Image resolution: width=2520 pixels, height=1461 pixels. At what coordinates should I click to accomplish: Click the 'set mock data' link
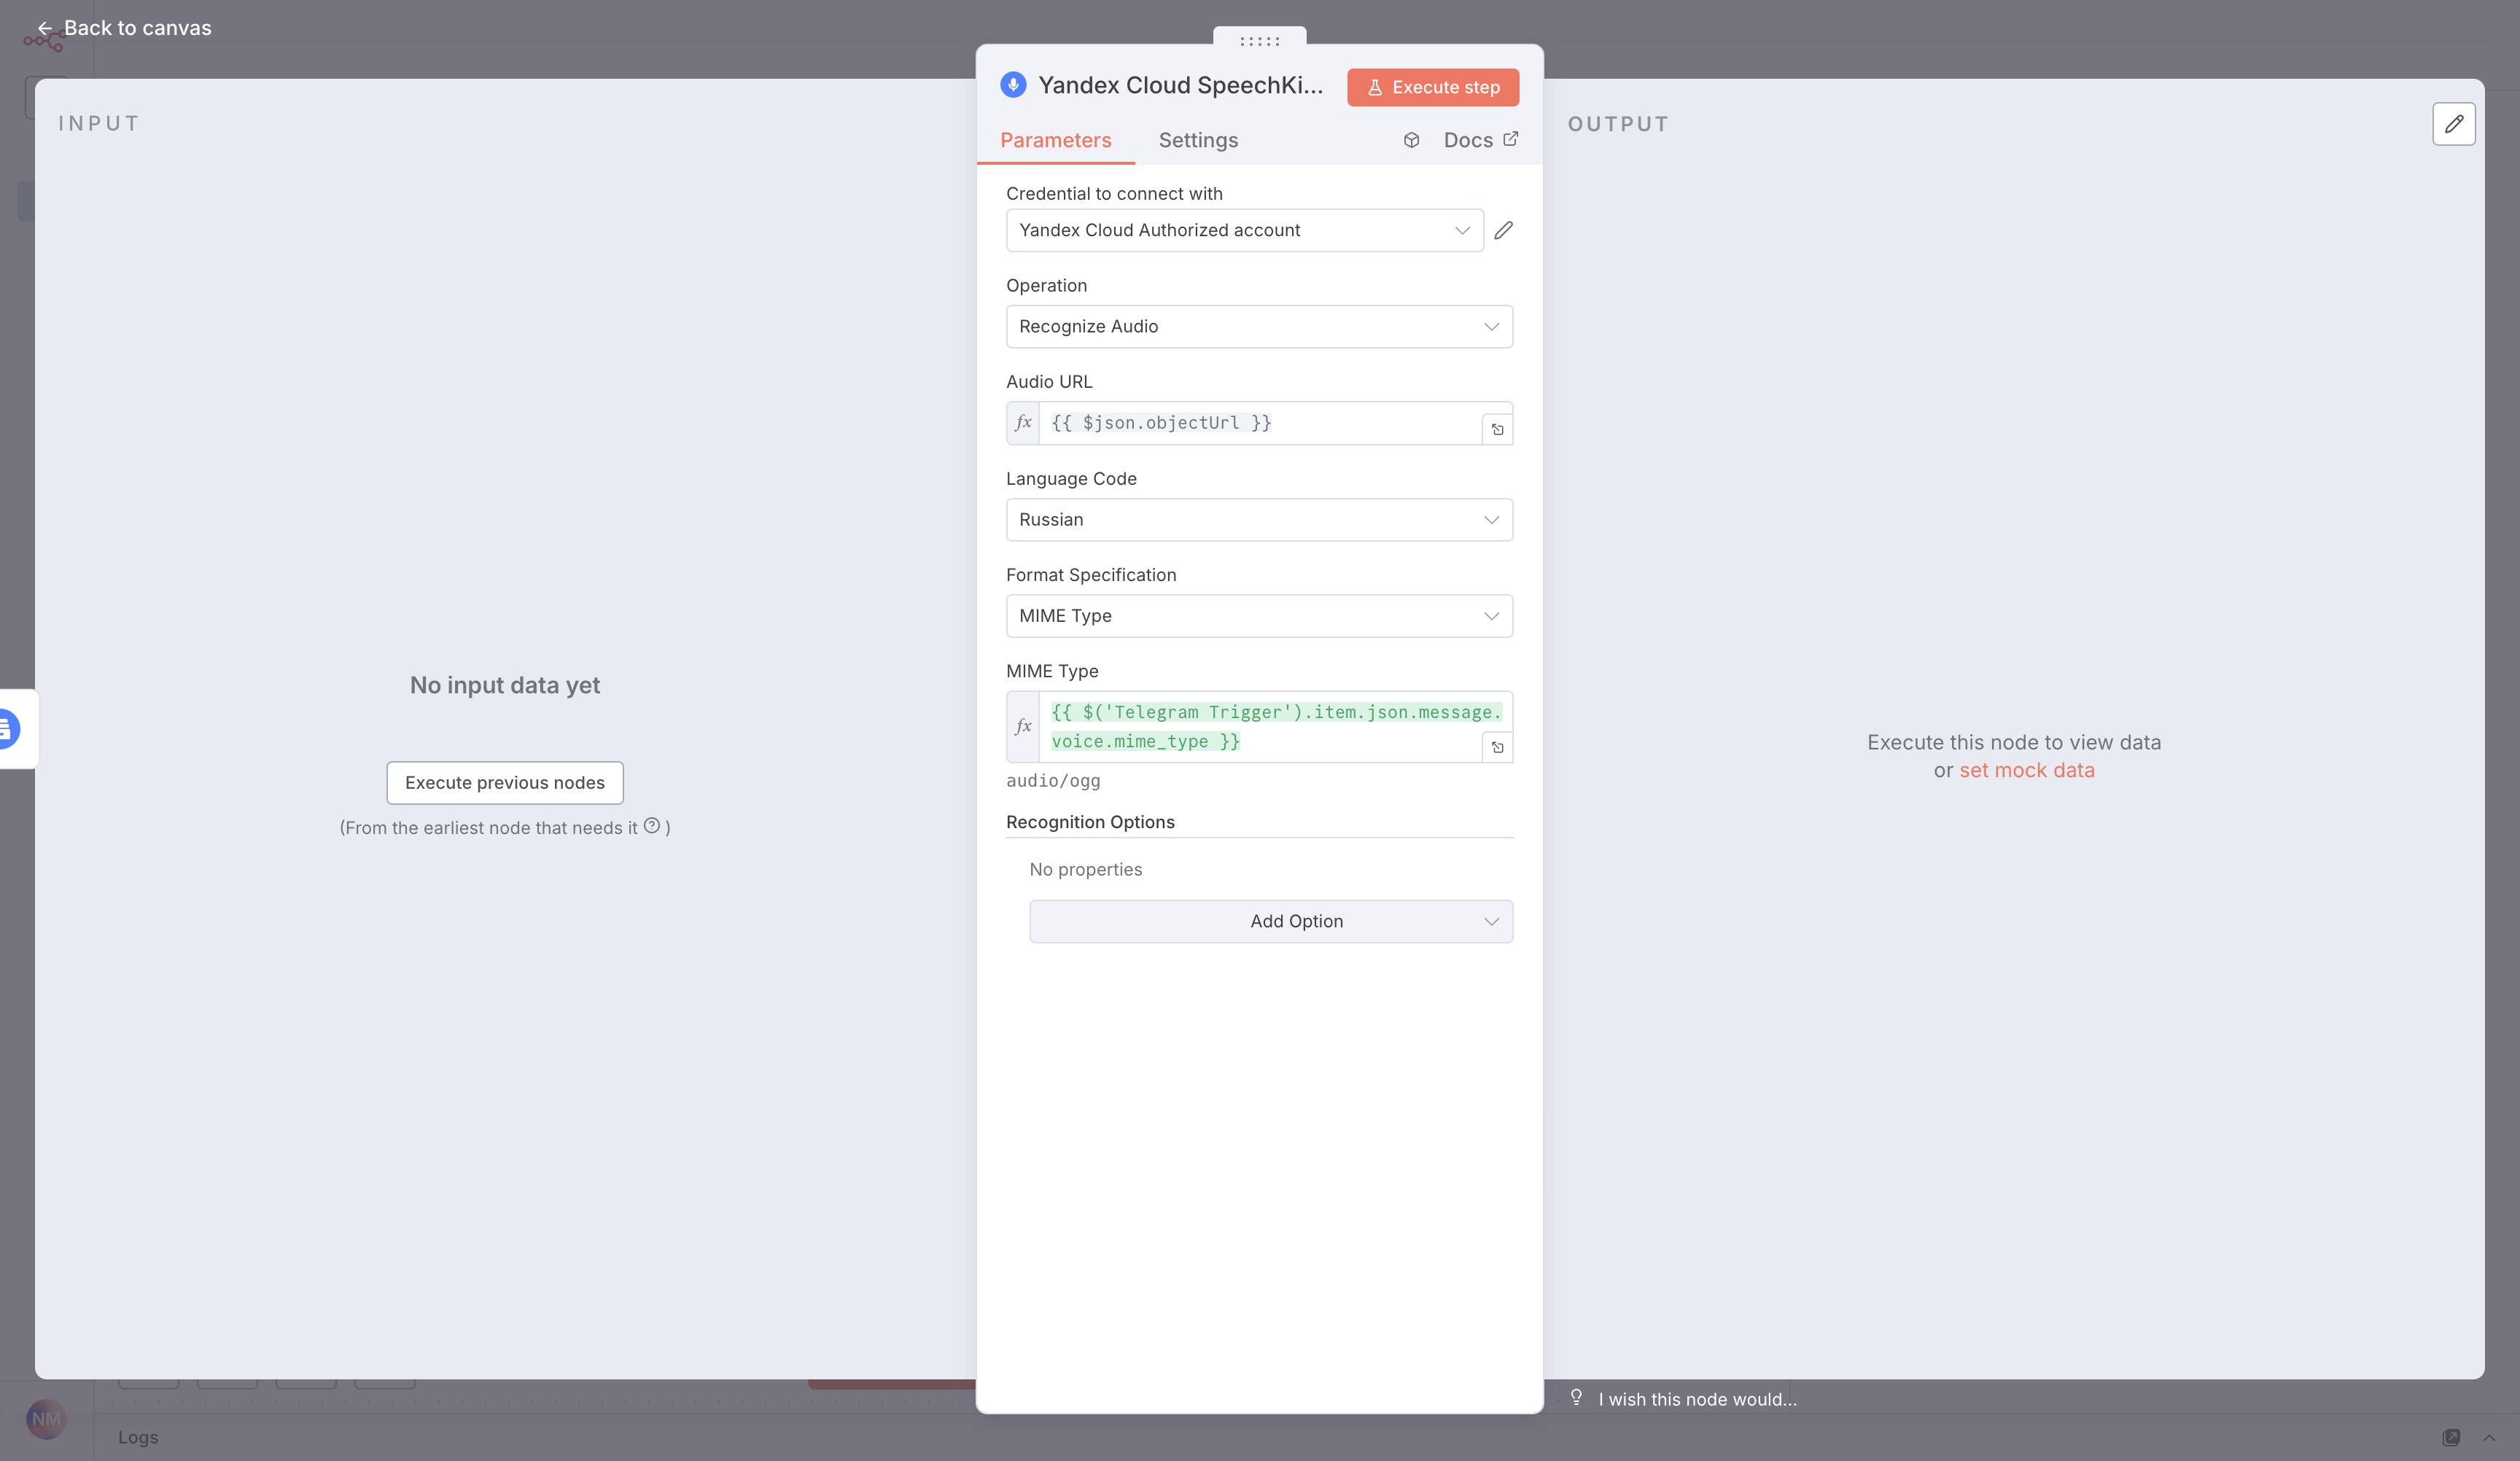[x=2026, y=770]
